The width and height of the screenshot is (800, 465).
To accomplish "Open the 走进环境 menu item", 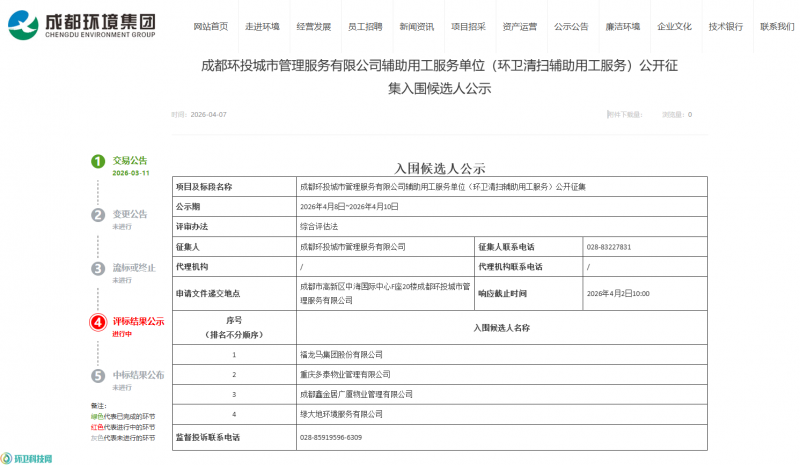I will click(262, 26).
